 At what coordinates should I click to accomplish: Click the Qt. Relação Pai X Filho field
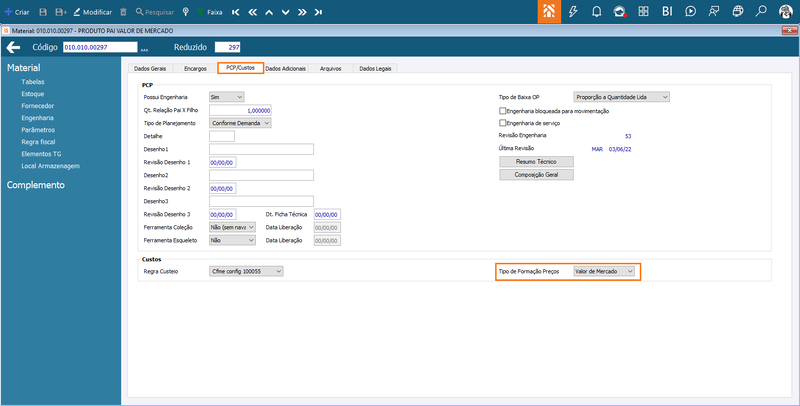[x=240, y=110]
